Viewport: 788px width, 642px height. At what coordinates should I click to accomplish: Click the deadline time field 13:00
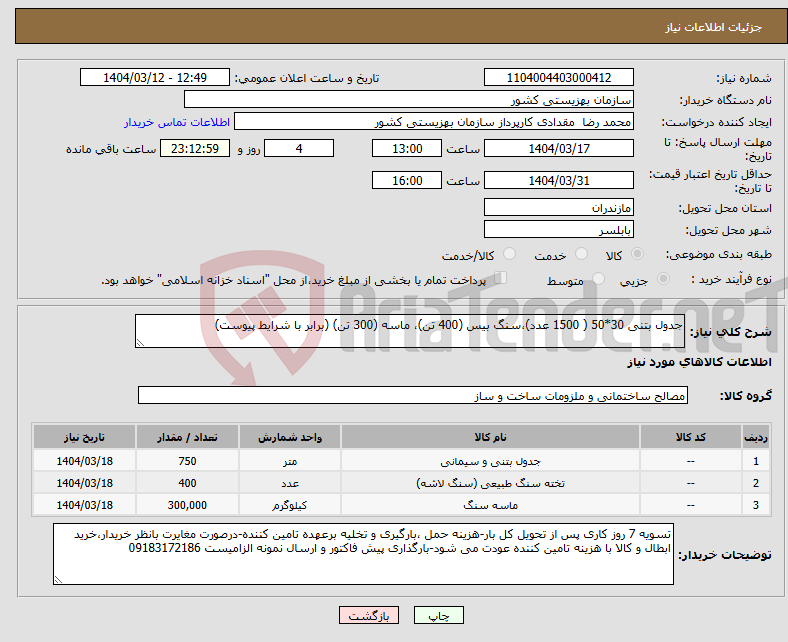pos(407,148)
